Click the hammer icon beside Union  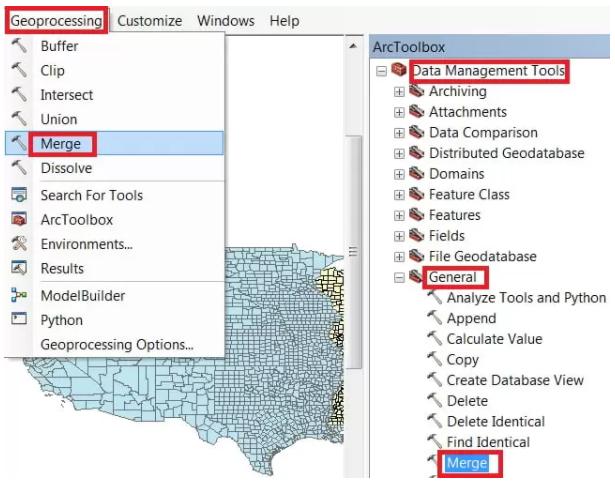[19, 118]
